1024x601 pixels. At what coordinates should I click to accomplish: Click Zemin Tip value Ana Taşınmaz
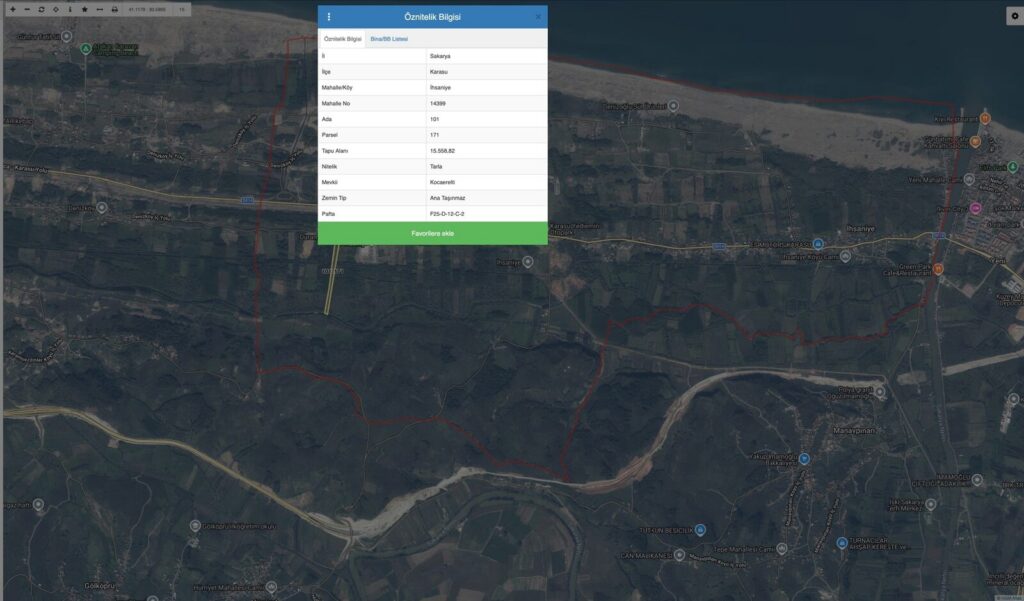447,198
